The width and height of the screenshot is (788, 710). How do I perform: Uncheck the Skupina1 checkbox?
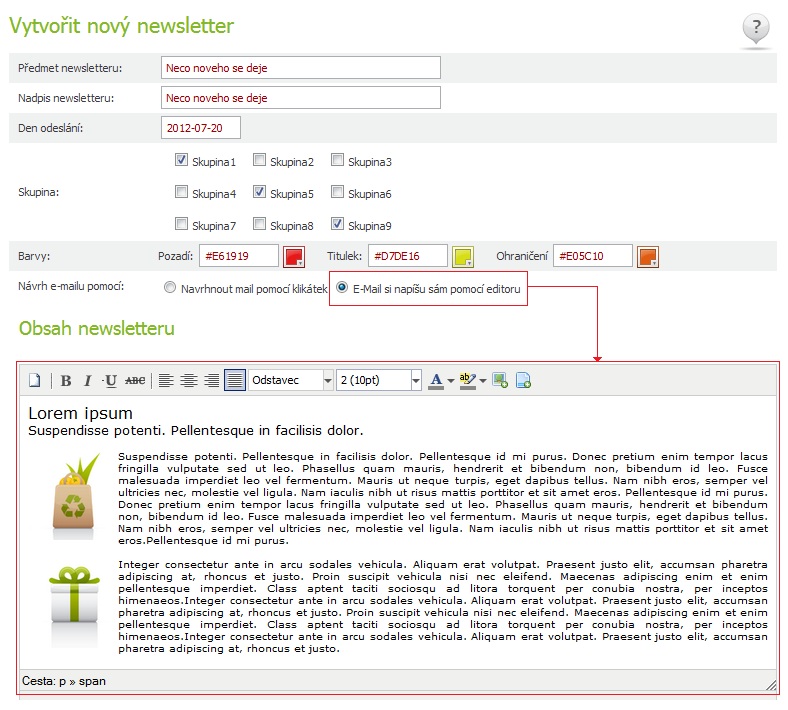181,160
